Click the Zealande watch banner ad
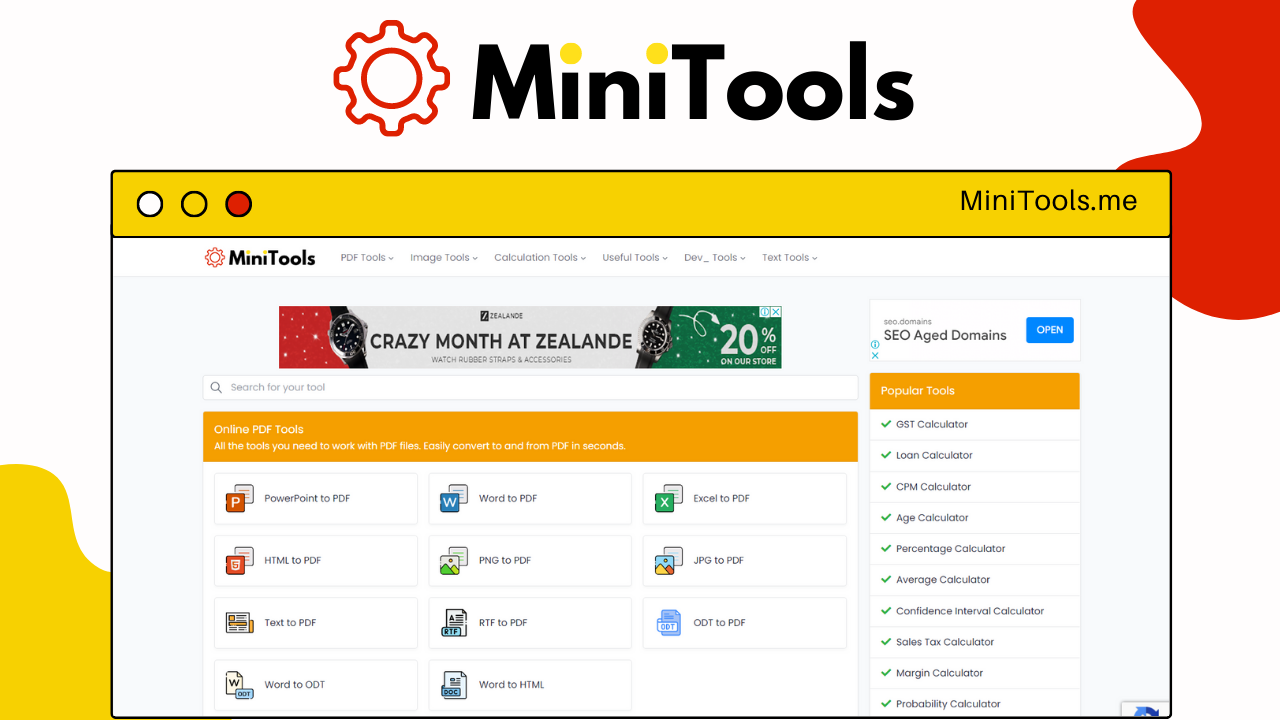Viewport: 1280px width, 720px height. 530,337
